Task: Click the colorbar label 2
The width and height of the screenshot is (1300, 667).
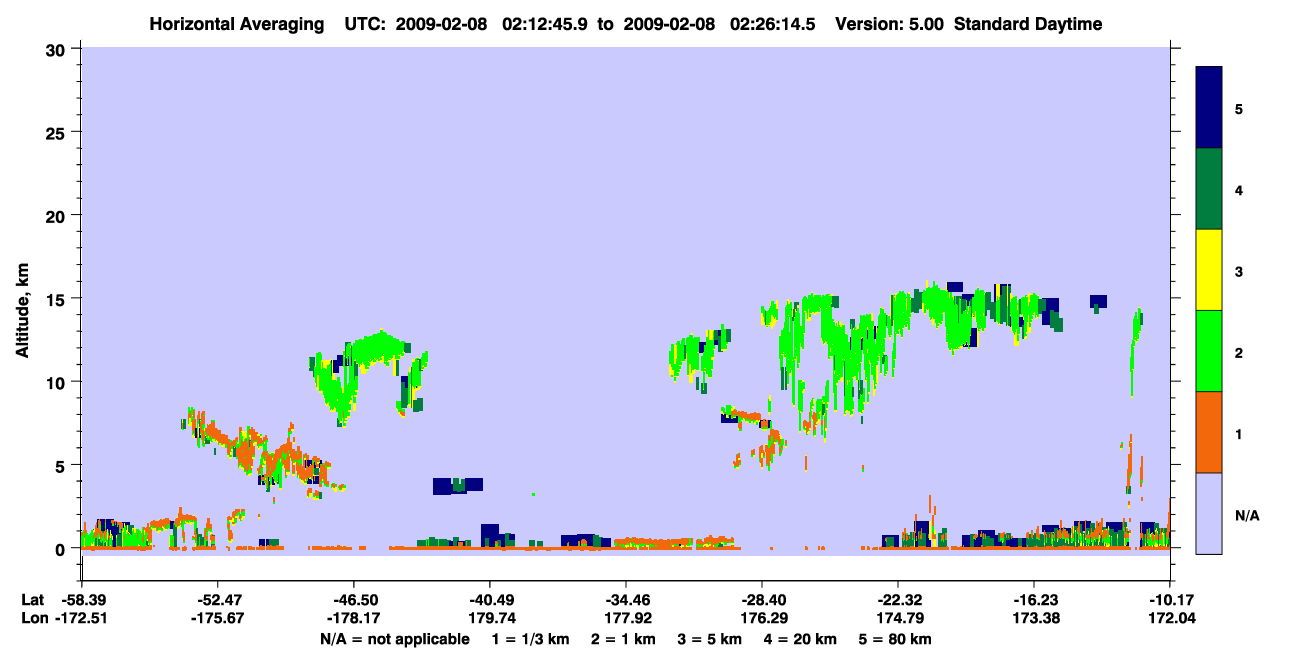Action: coord(1239,352)
